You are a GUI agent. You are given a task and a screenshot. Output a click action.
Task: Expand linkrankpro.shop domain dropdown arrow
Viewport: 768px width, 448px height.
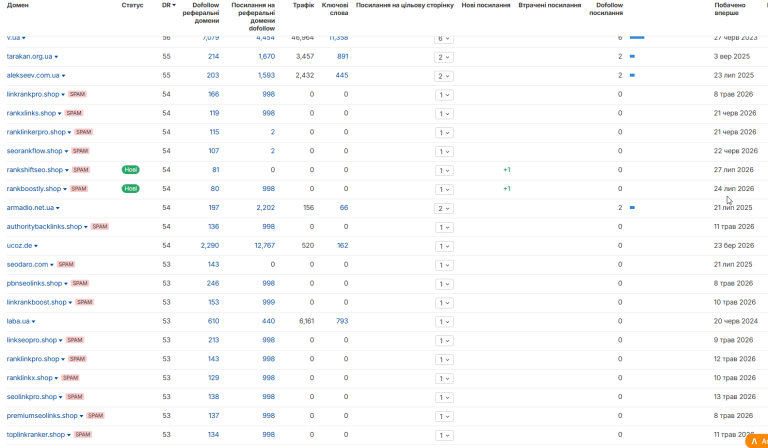(63, 94)
